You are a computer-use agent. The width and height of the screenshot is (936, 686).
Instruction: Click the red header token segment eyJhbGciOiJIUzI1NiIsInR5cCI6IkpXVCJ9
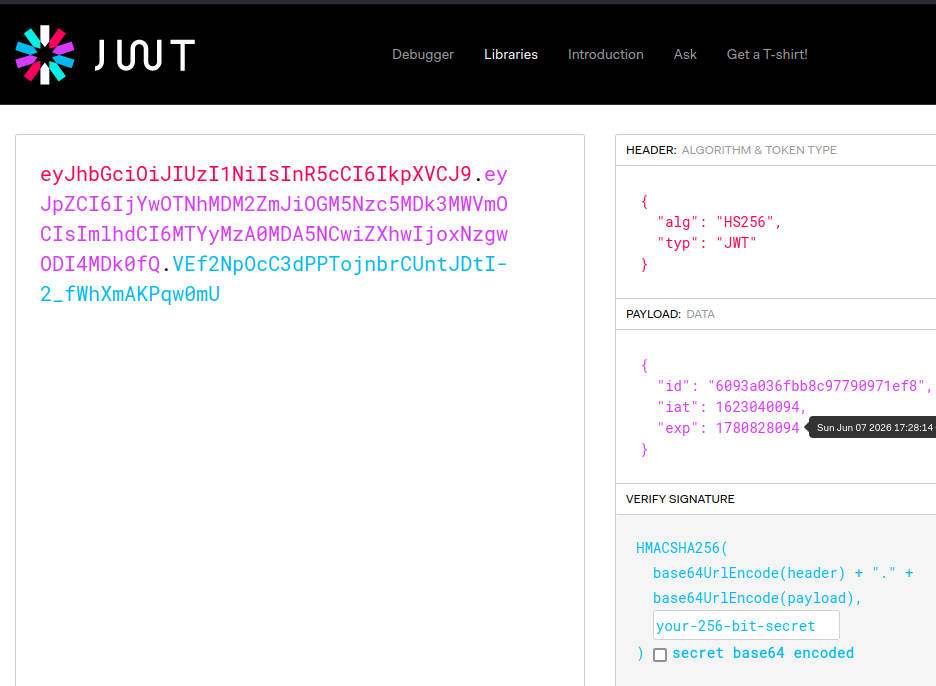click(x=255, y=174)
